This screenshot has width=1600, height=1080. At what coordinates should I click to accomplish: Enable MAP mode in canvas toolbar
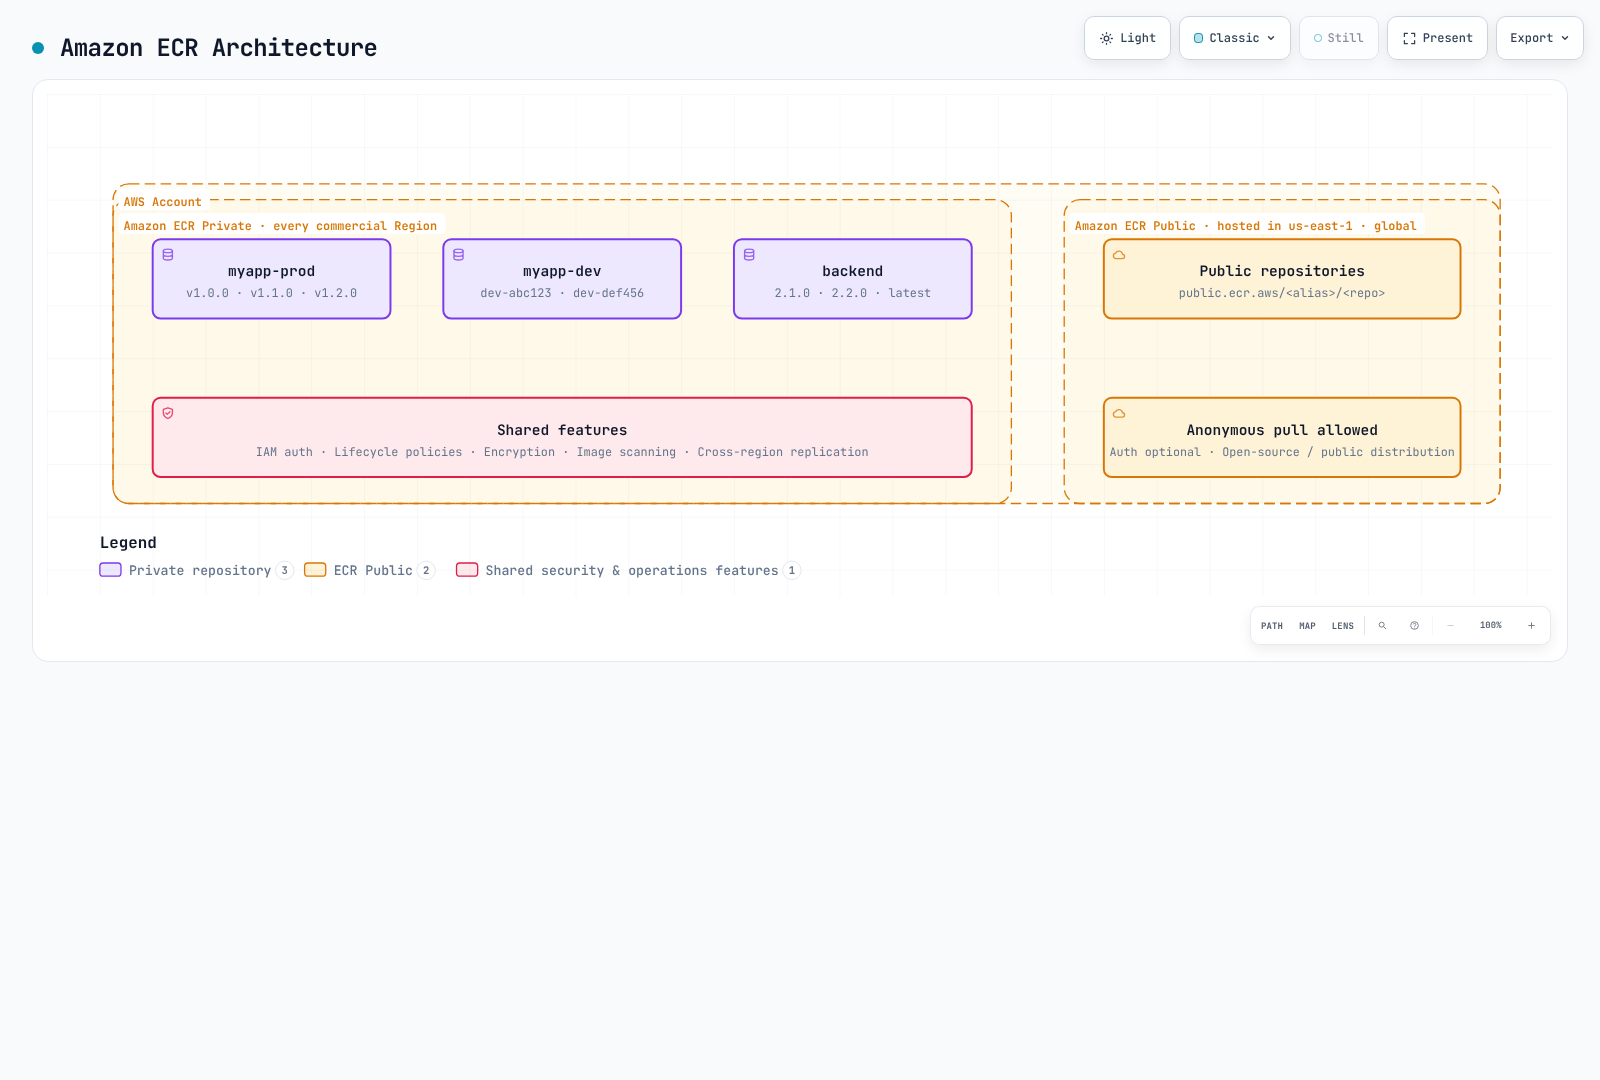tap(1307, 626)
